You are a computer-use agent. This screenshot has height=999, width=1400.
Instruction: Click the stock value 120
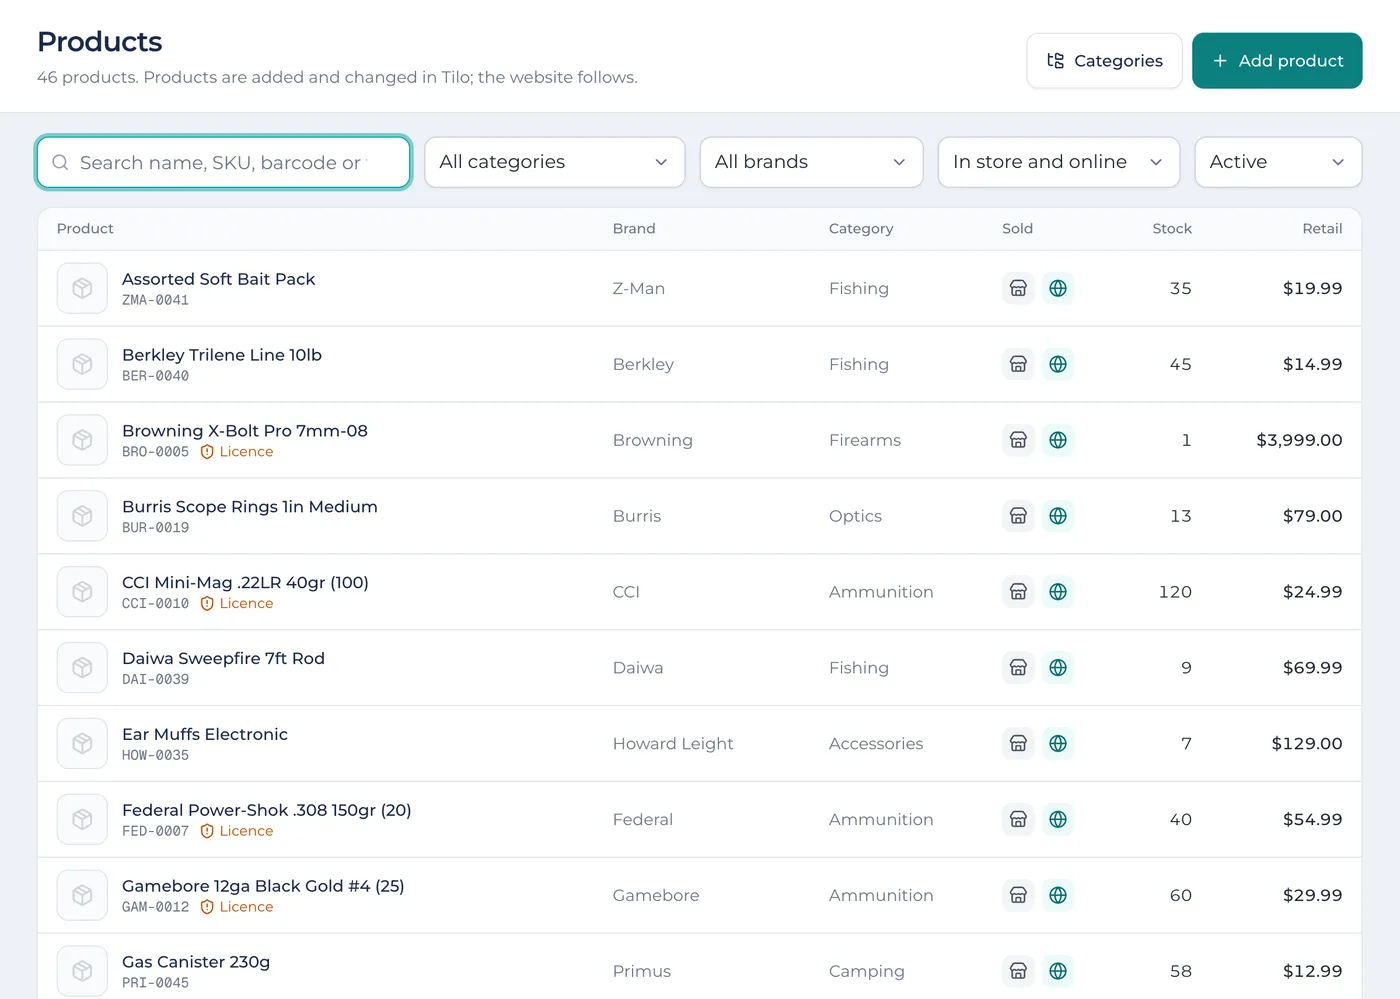pos(1175,592)
